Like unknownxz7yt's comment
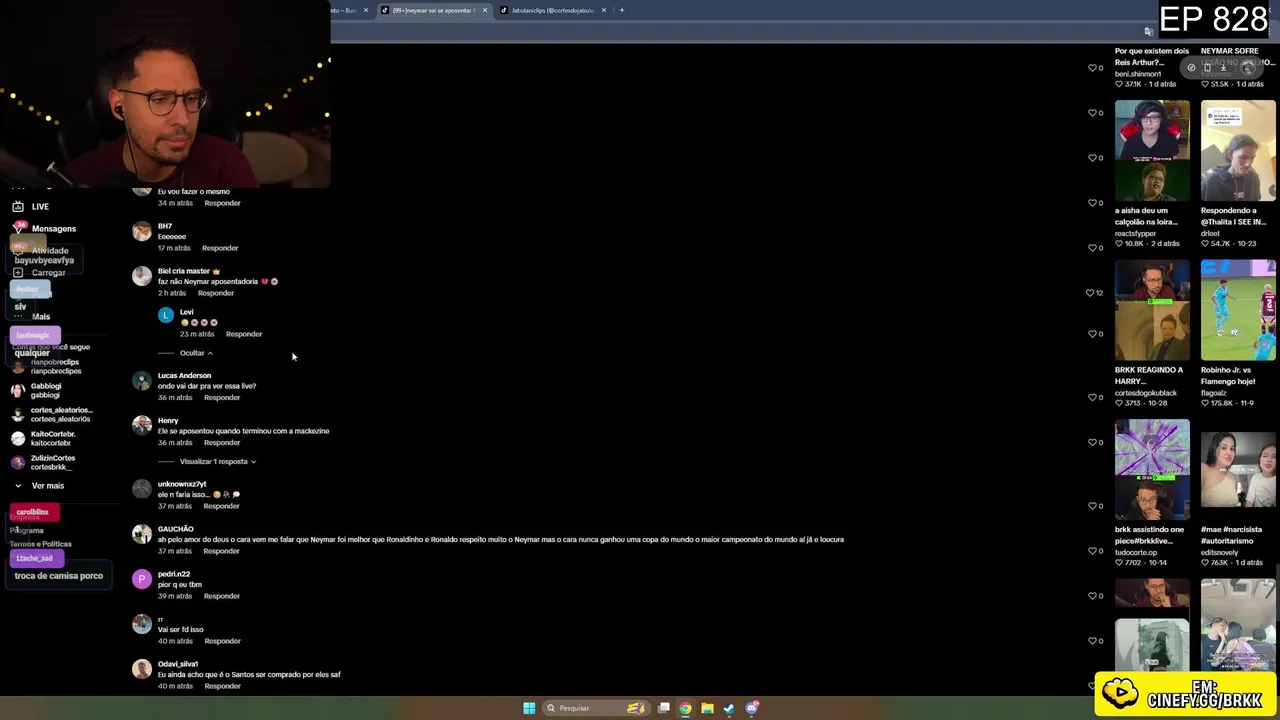This screenshot has height=720, width=1280. (x=1093, y=506)
